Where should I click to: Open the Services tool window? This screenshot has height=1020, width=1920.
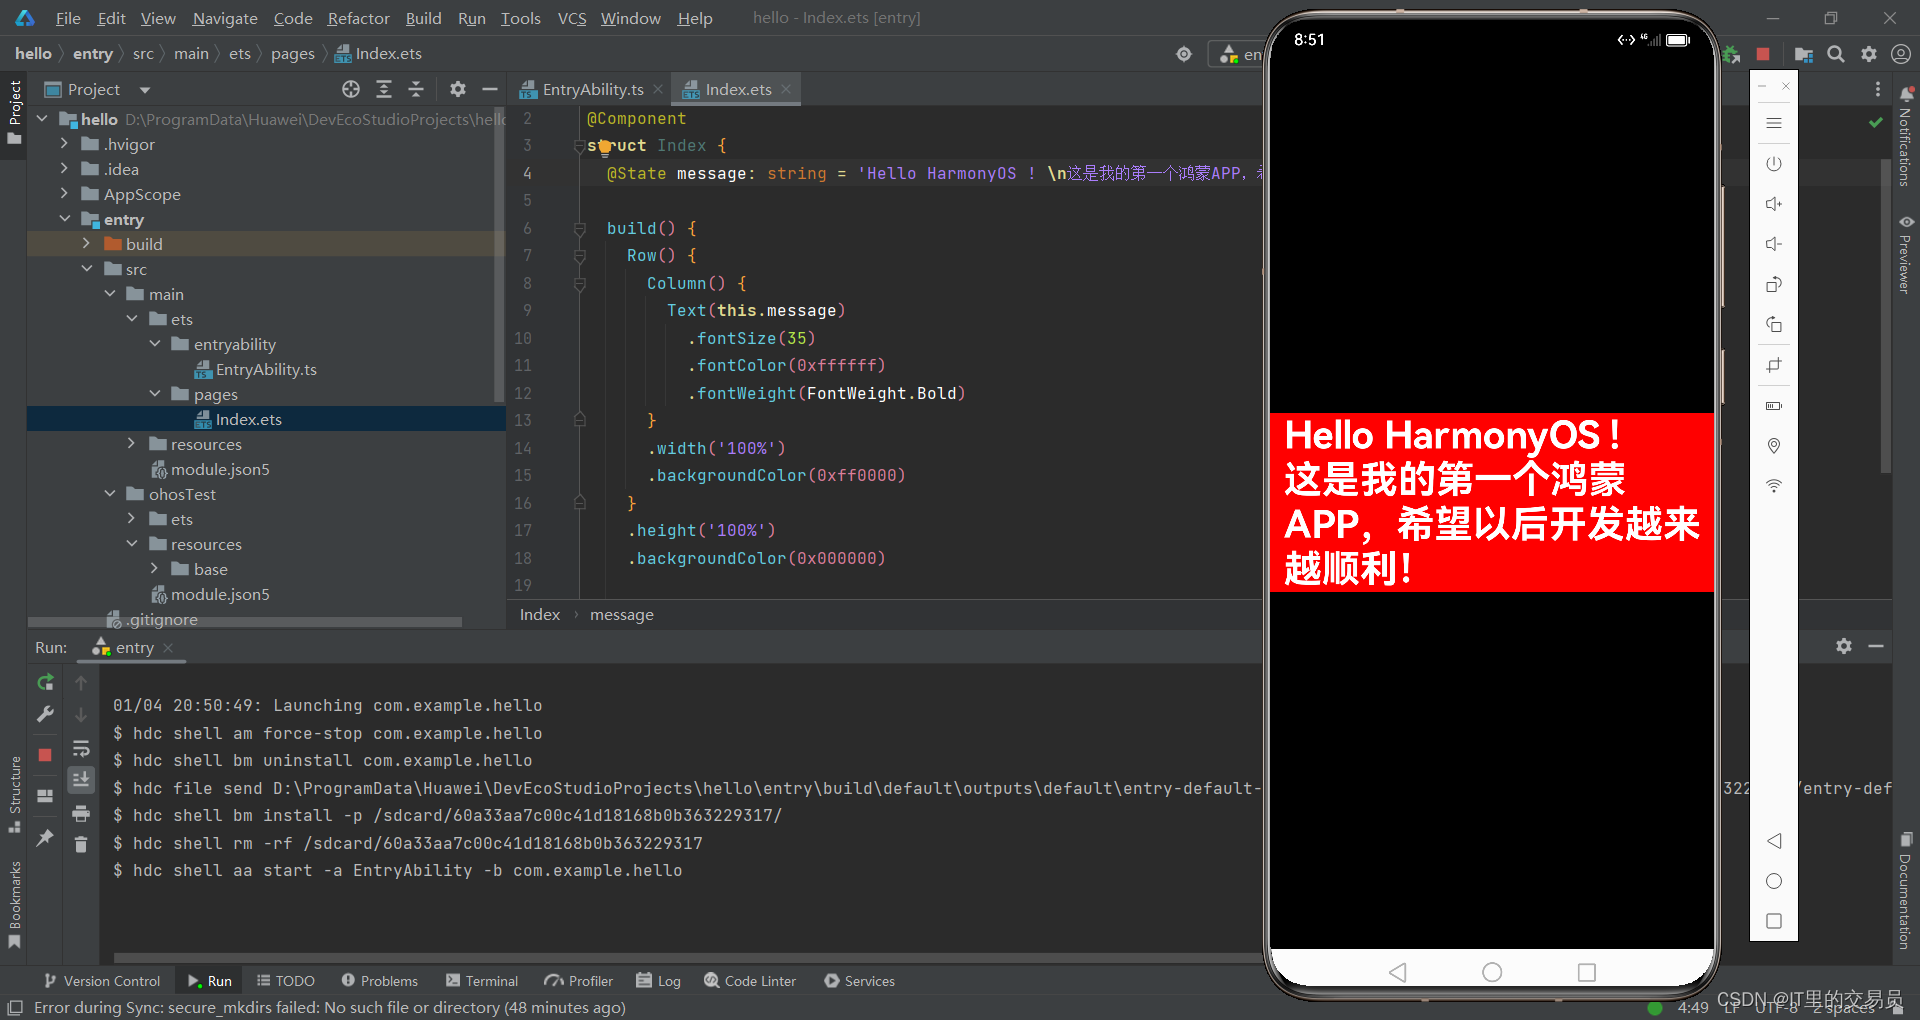pos(860,981)
